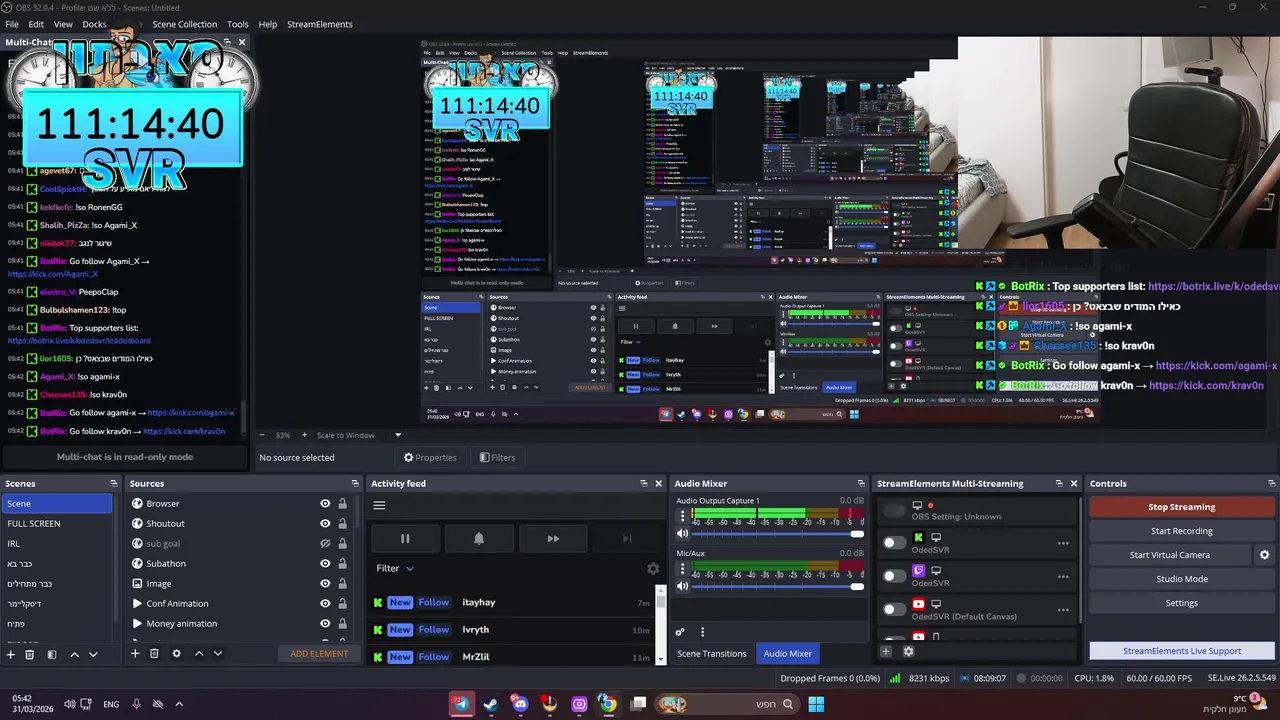Screen dimensions: 1280x720
Task: Mute Audio Output Capture 1 speaker icon
Action: 683,534
